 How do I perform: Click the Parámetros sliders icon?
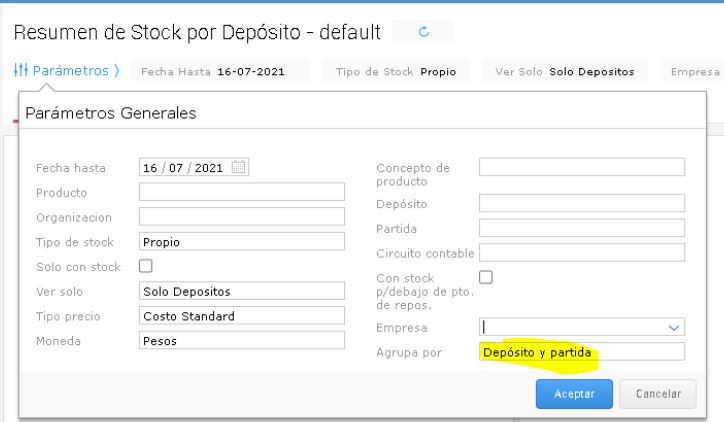22,71
